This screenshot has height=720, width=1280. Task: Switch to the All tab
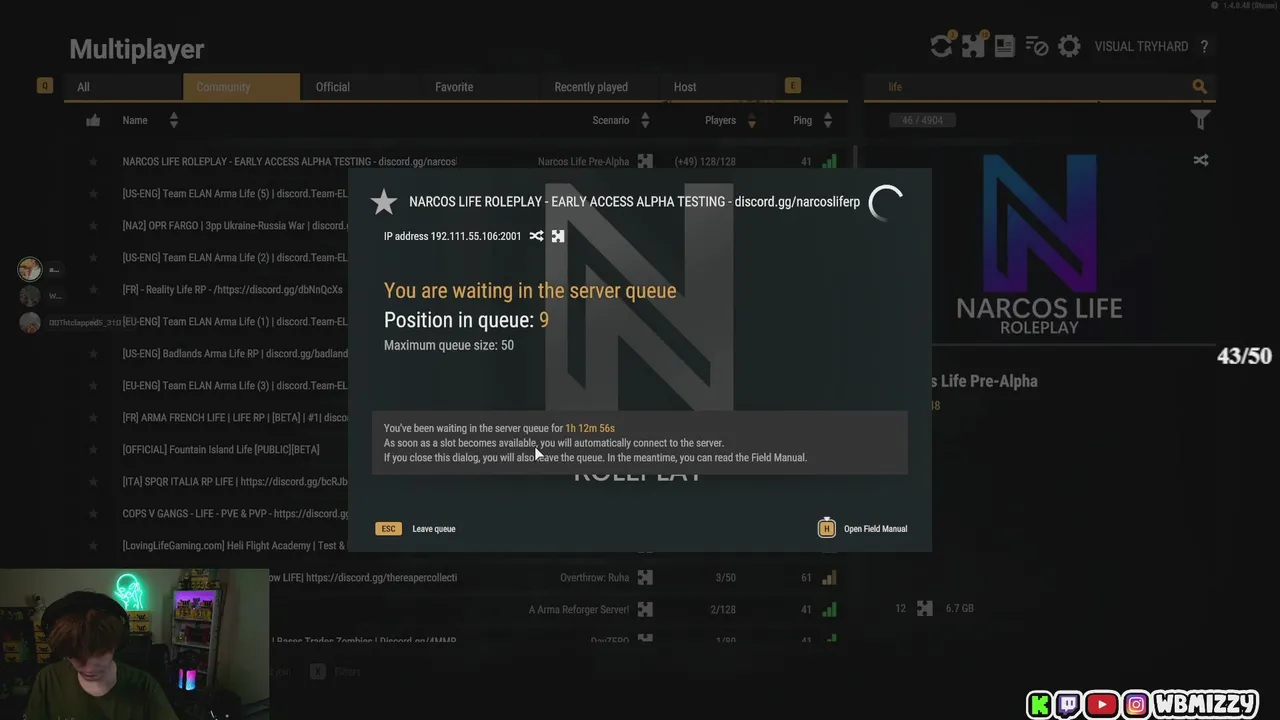point(123,87)
